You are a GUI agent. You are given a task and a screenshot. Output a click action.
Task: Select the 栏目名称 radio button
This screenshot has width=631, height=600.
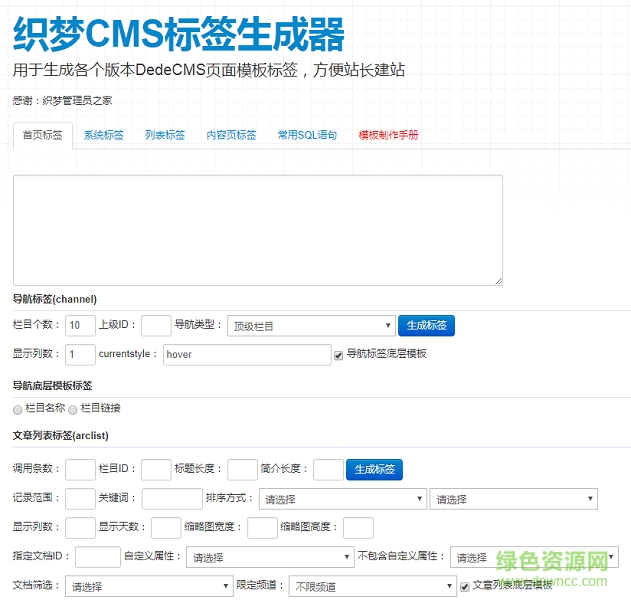(17, 409)
